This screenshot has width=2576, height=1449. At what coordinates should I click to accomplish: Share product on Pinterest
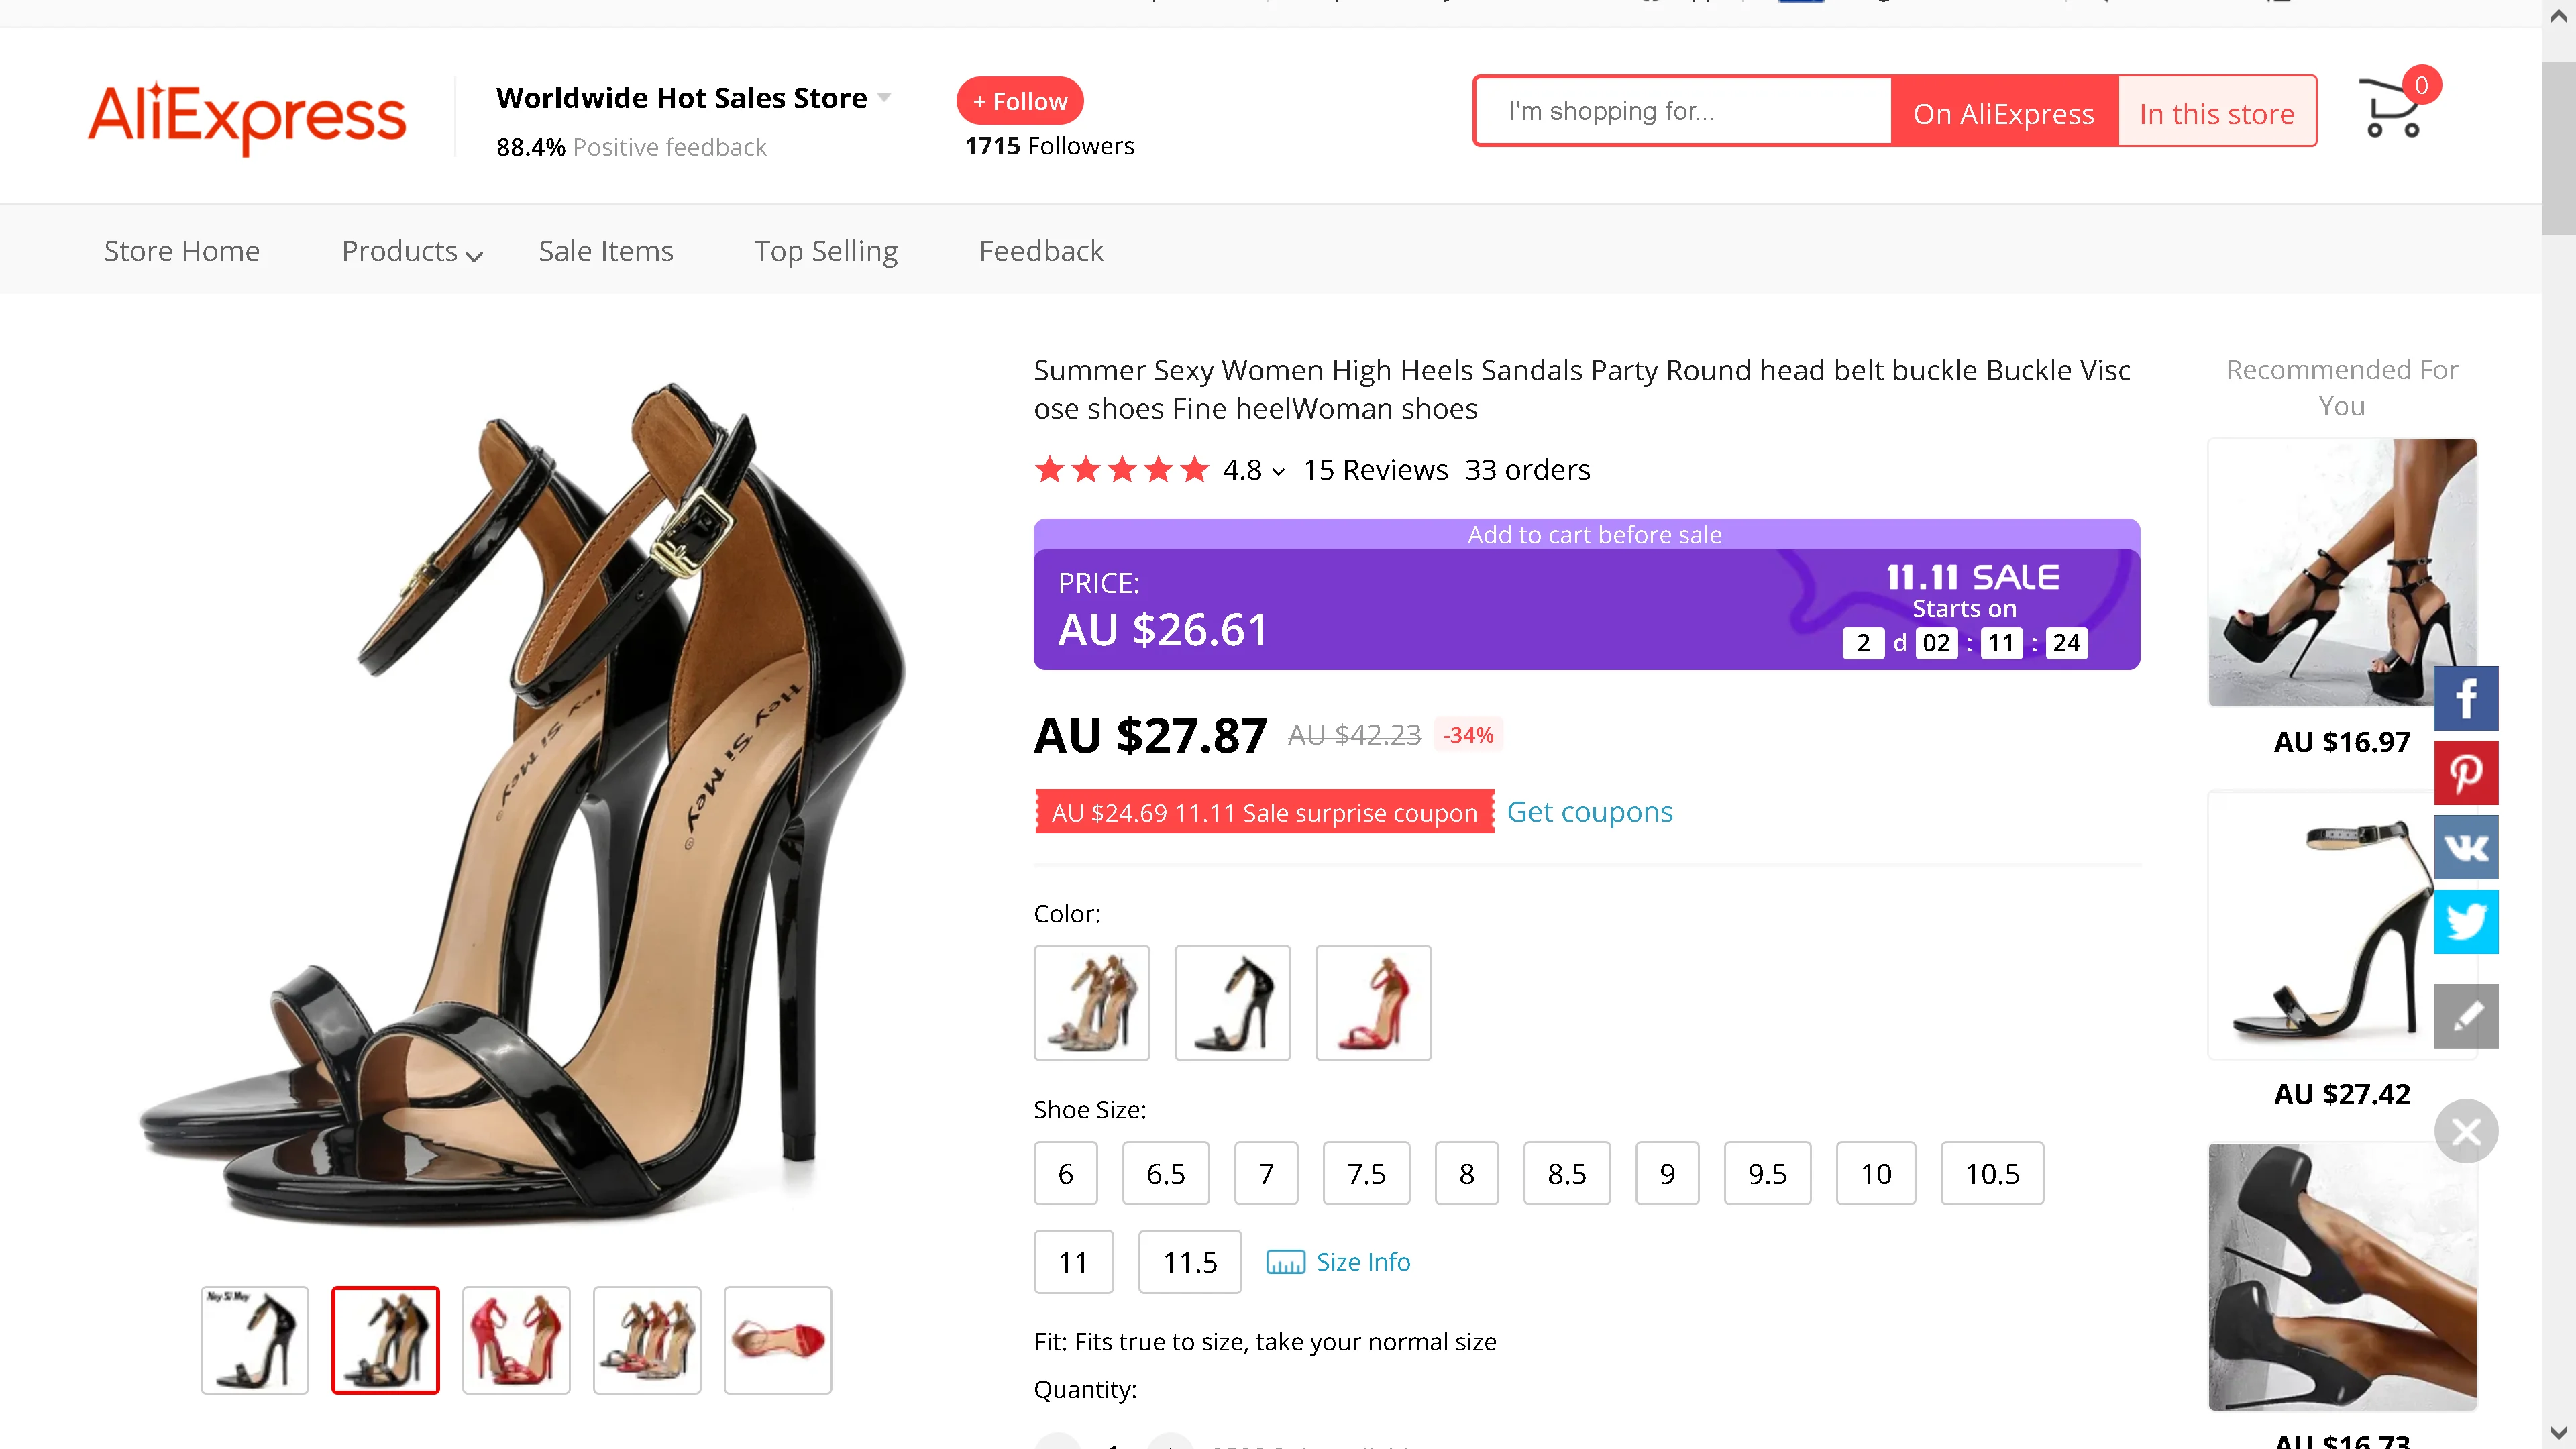point(2465,772)
